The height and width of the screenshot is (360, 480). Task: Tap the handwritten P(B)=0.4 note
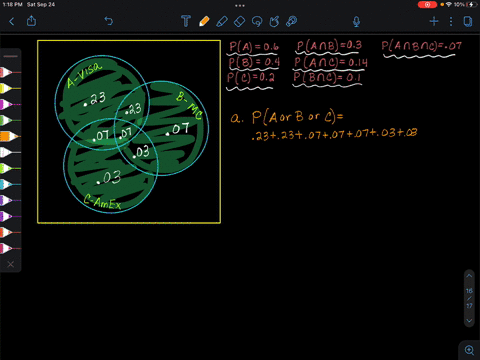point(254,62)
